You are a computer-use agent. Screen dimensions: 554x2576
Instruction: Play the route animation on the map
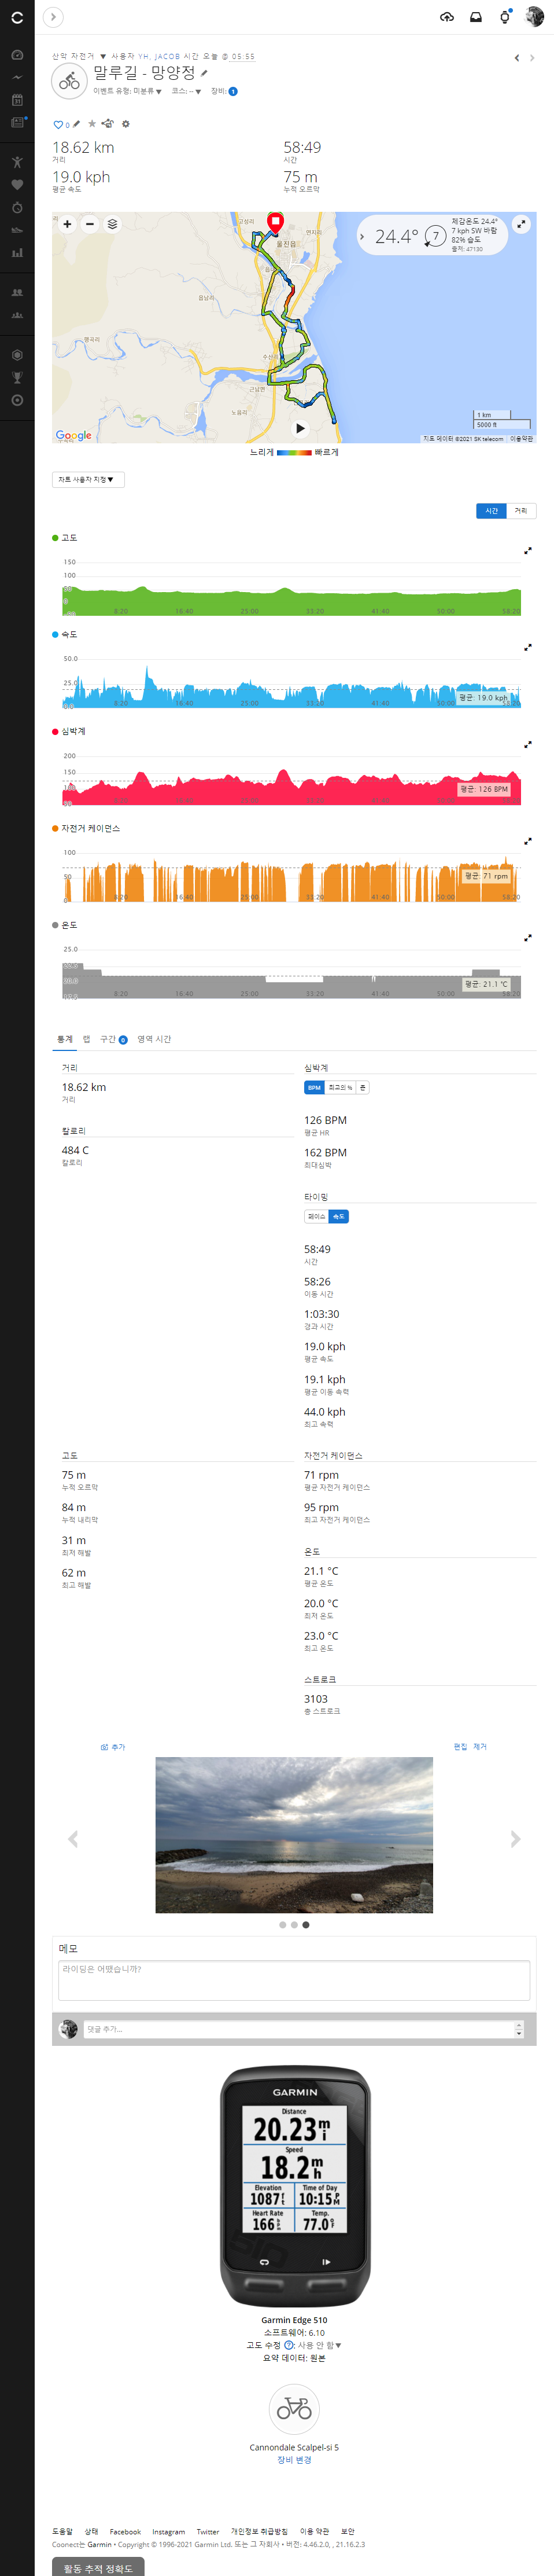[x=300, y=428]
